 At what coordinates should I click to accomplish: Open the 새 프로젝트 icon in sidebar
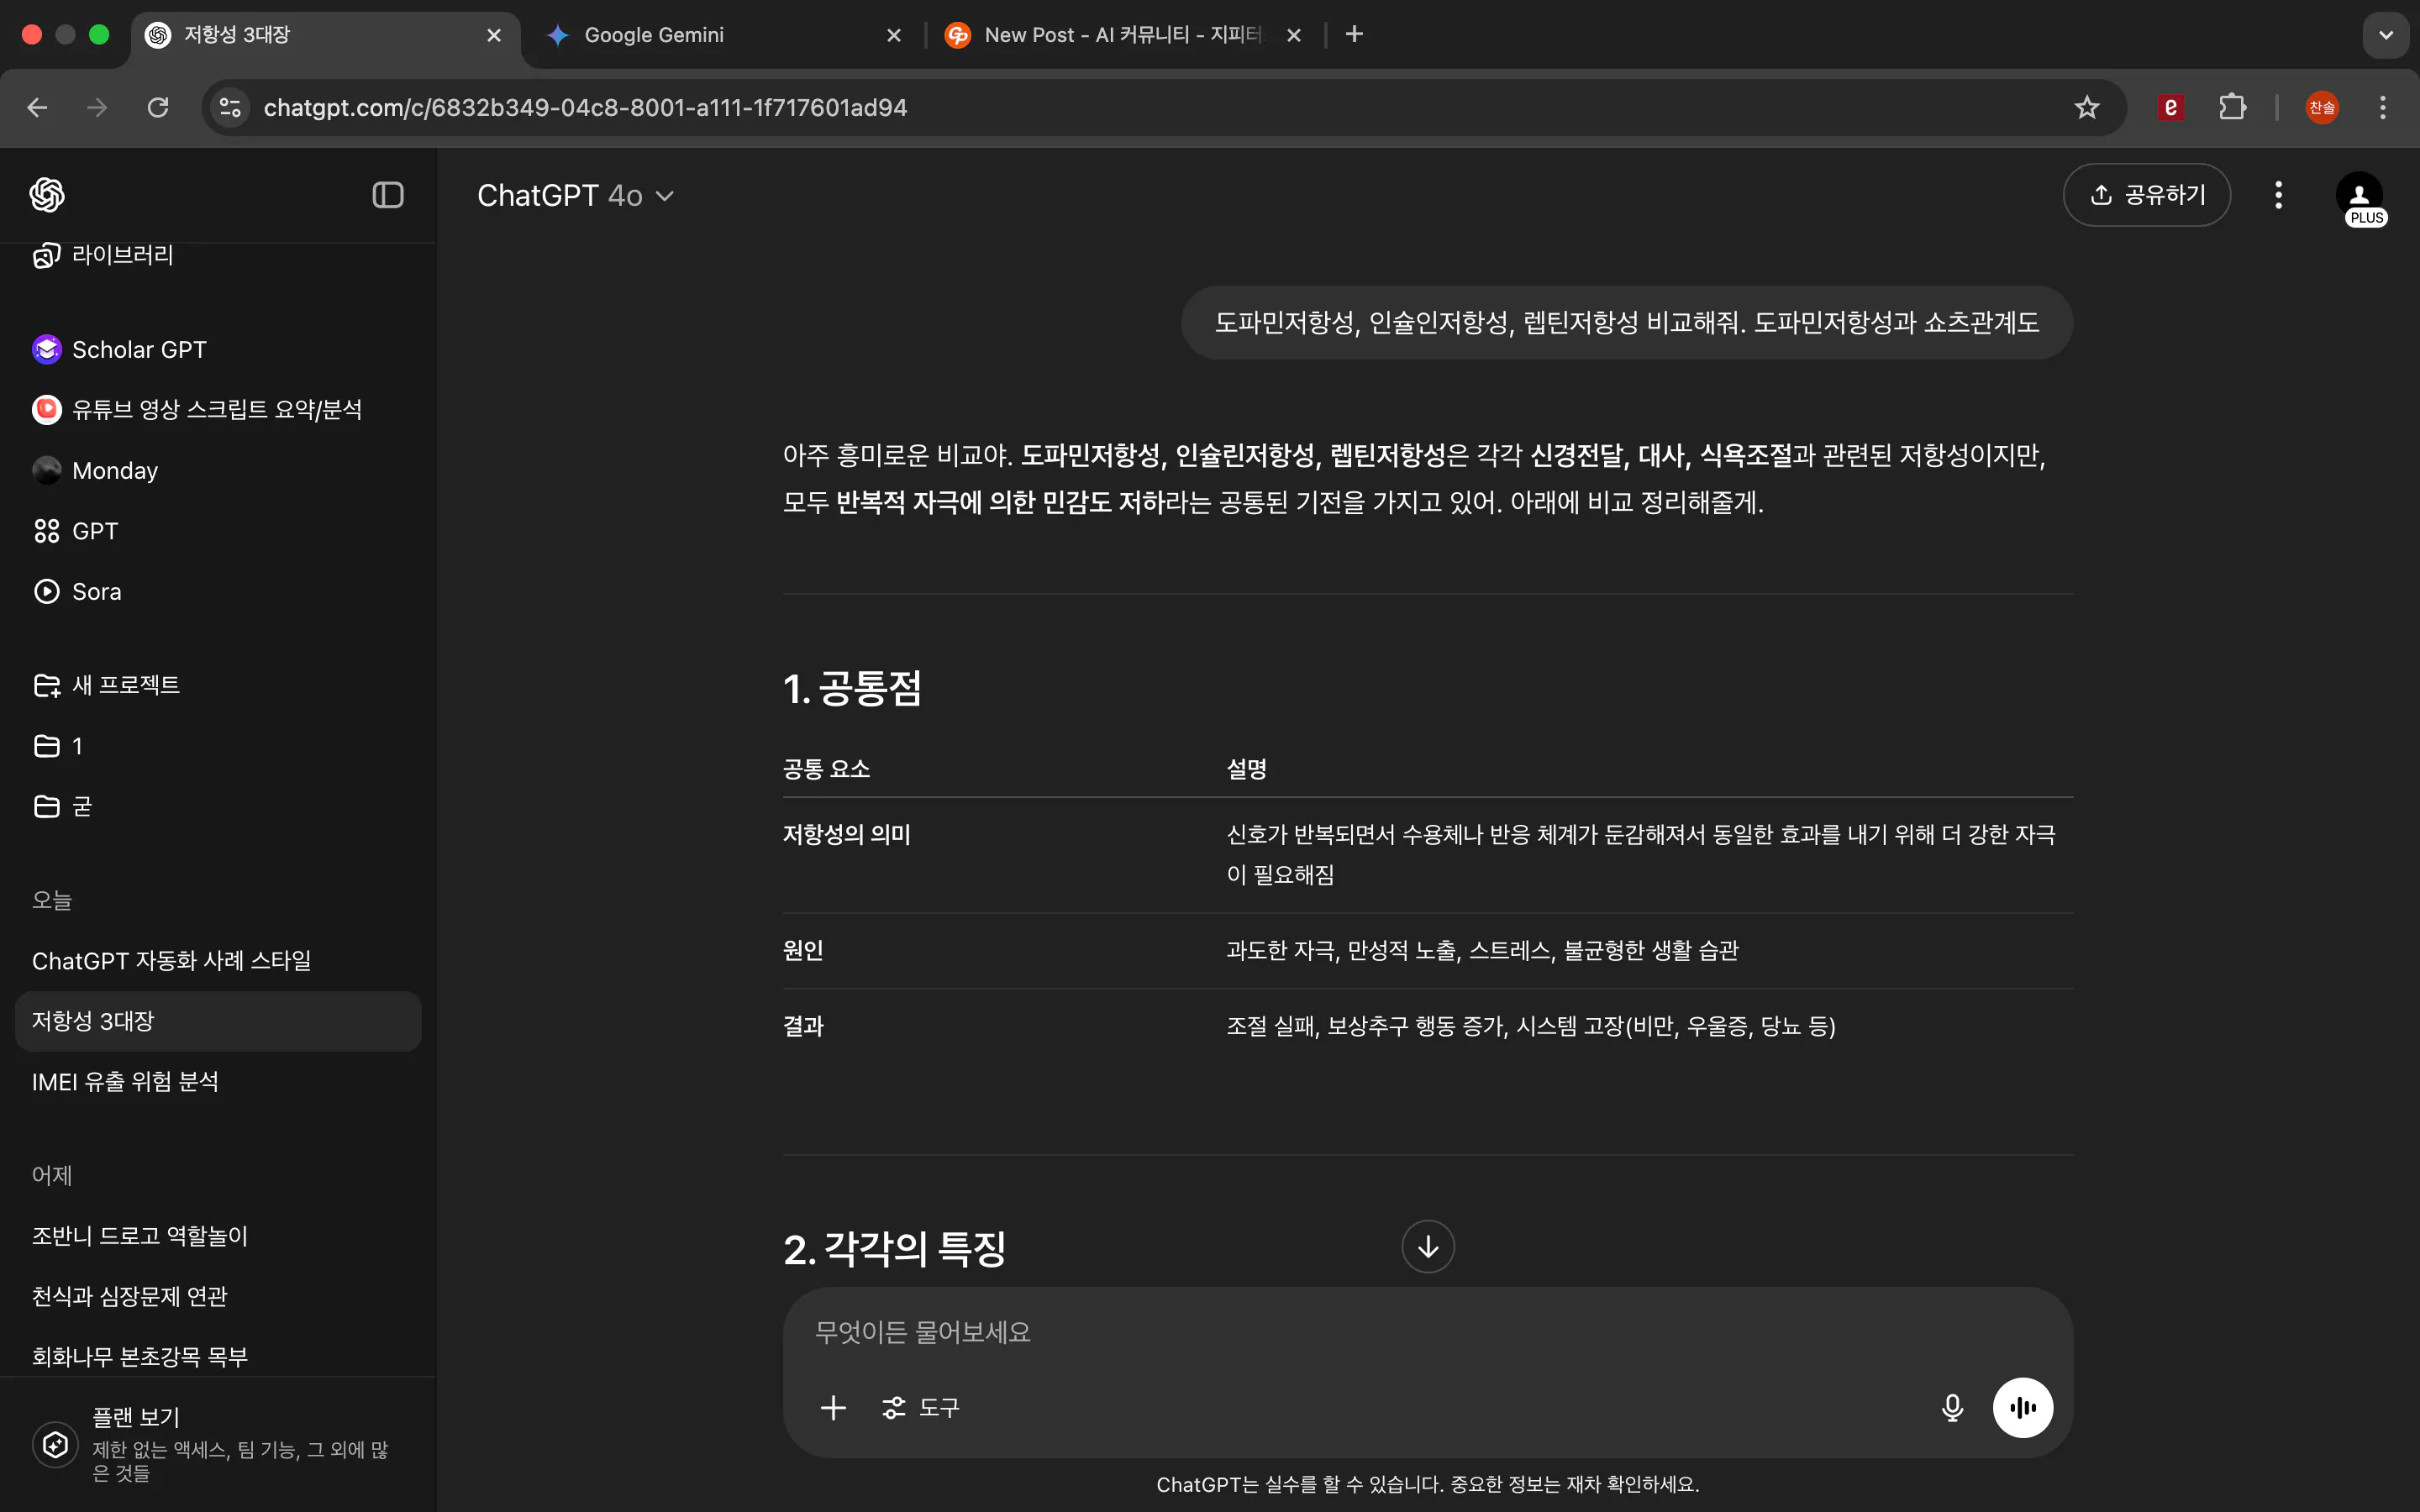(46, 684)
